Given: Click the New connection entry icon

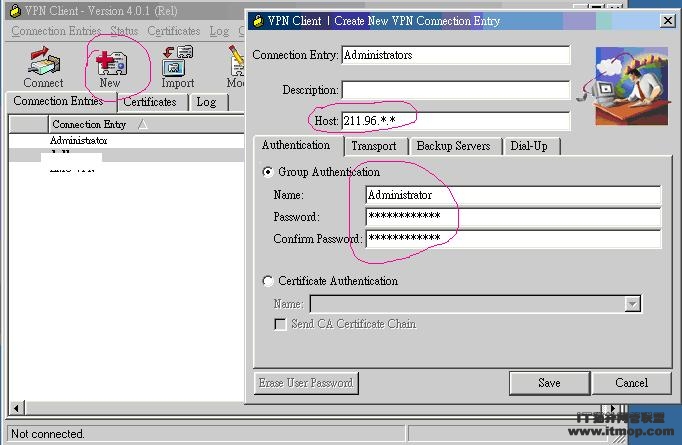Looking at the screenshot, I should [111, 62].
